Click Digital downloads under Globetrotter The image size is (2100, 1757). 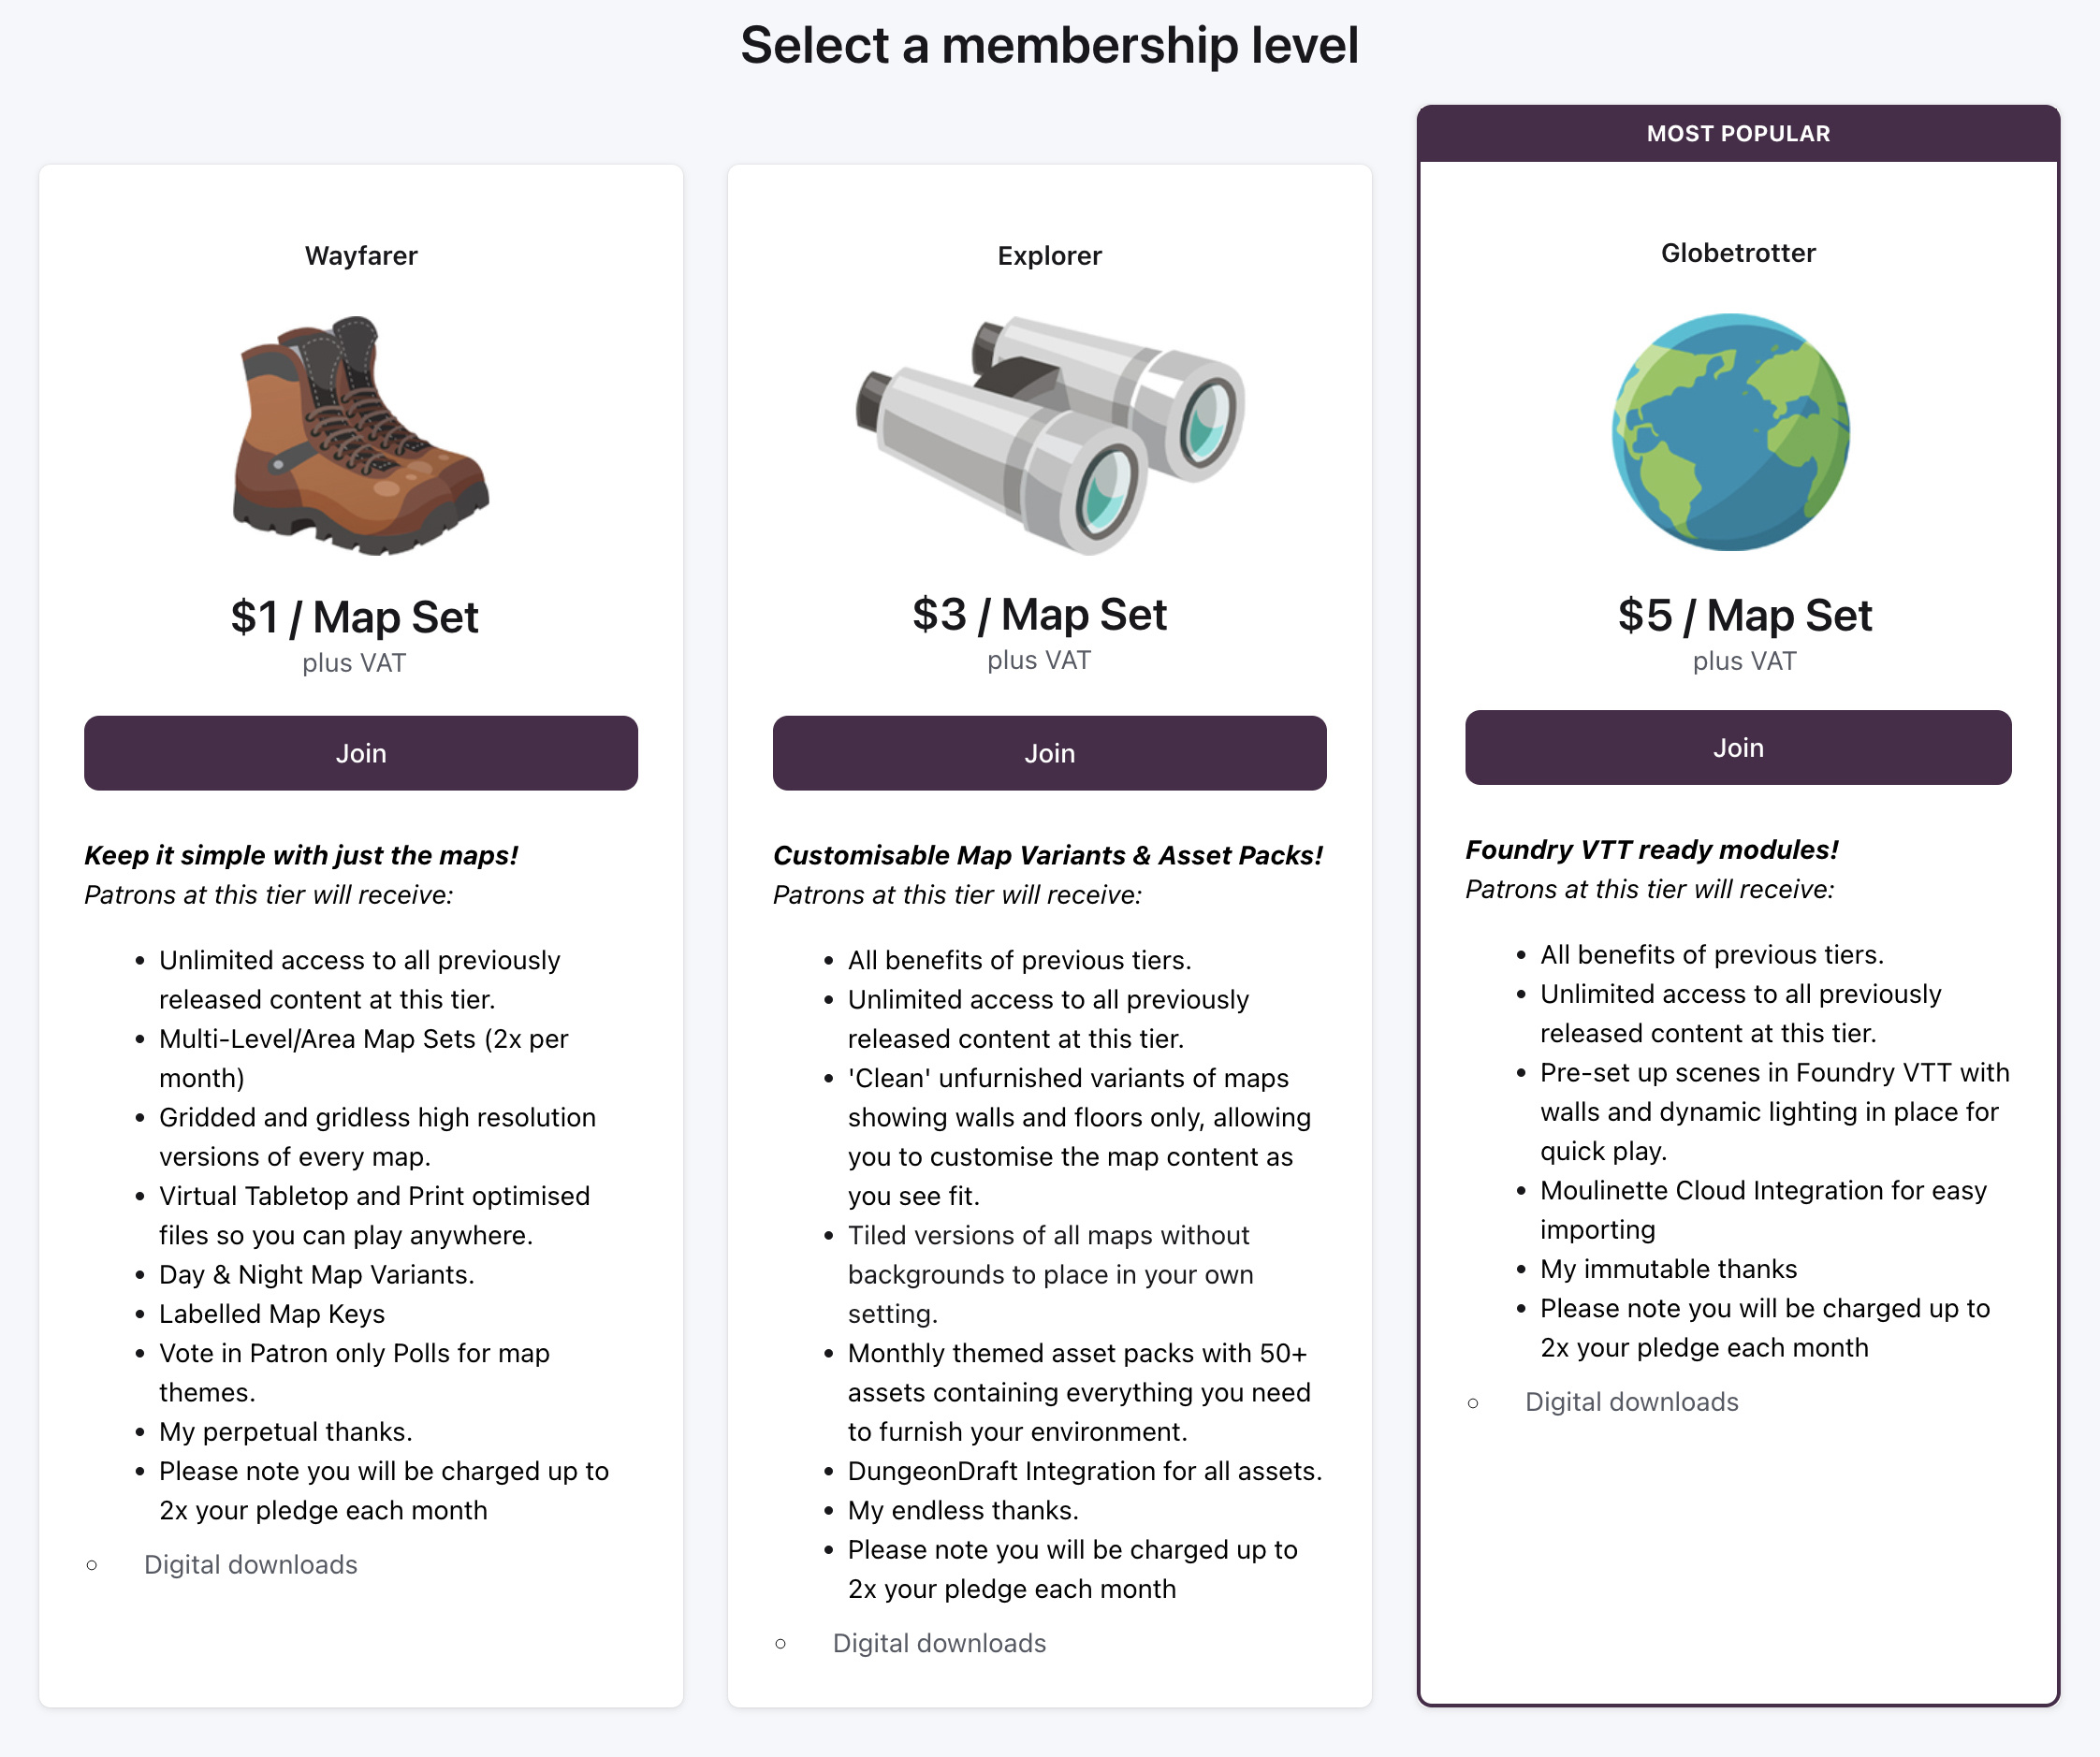tap(1631, 1402)
